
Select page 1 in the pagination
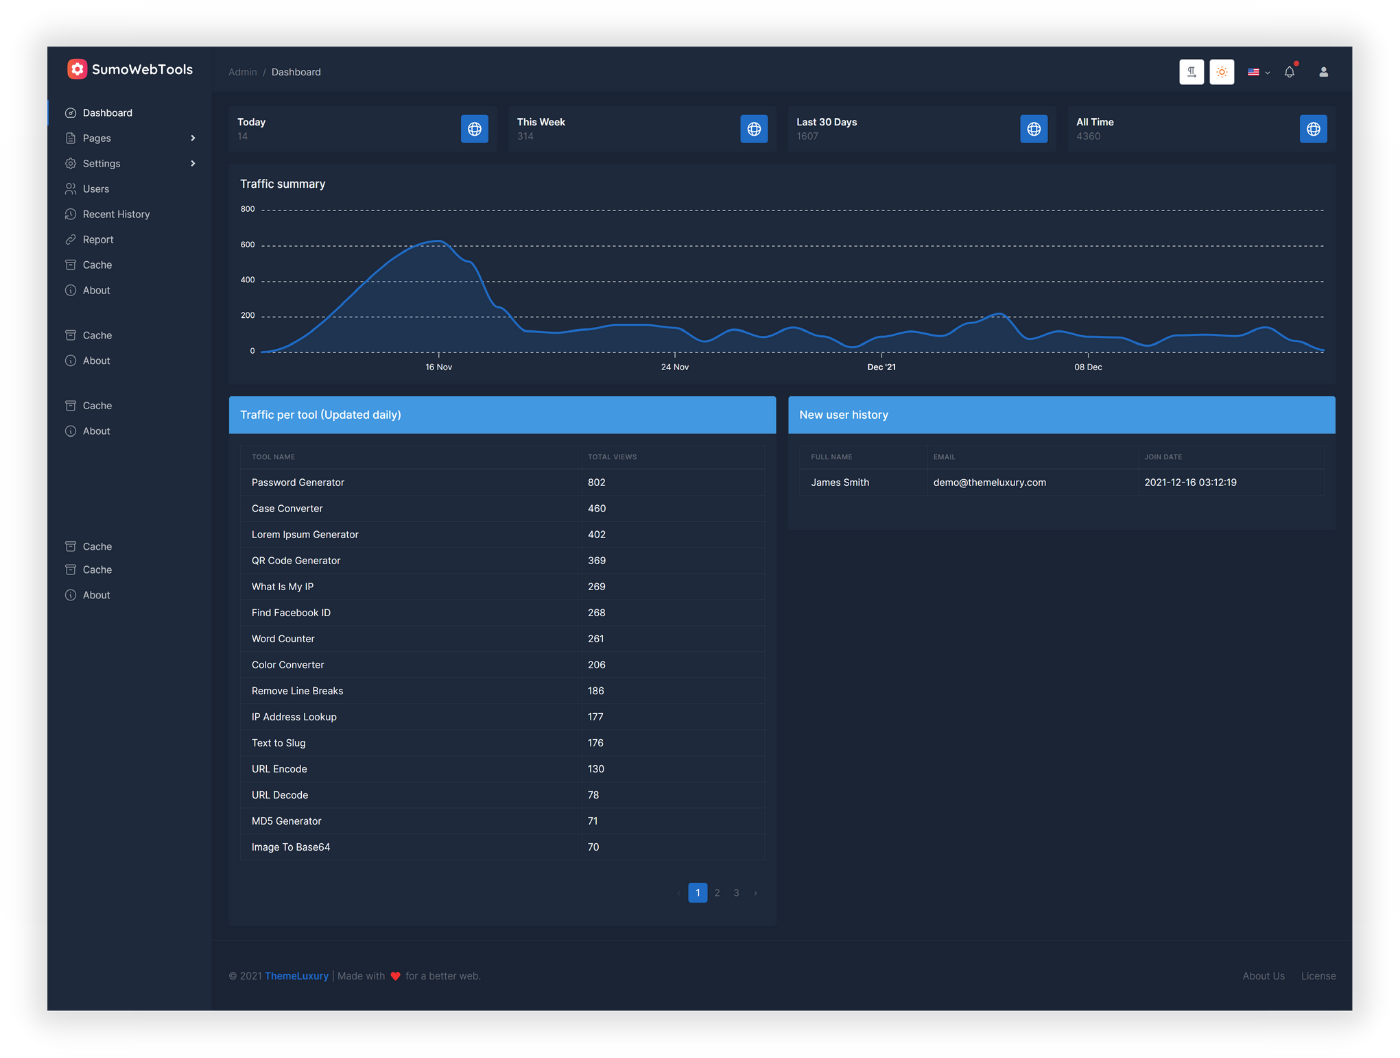698,893
